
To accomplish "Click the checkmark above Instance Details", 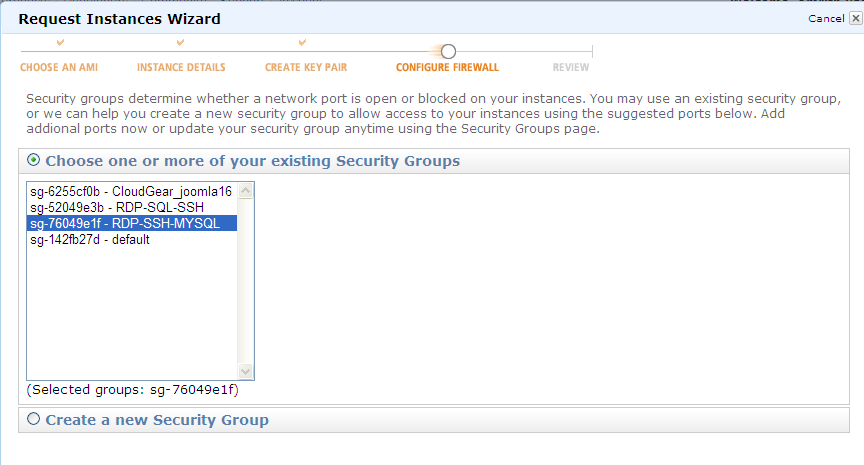I will coord(180,42).
